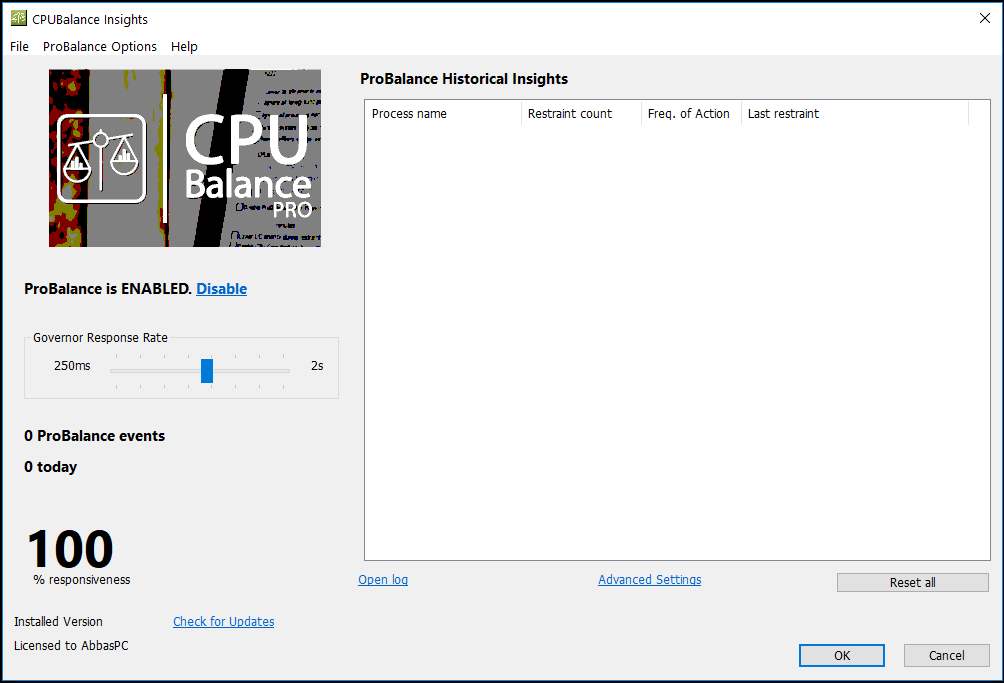Screen dimensions: 1004x683
Task: Sort by Last restraint column header
Action: pyautogui.click(x=855, y=113)
